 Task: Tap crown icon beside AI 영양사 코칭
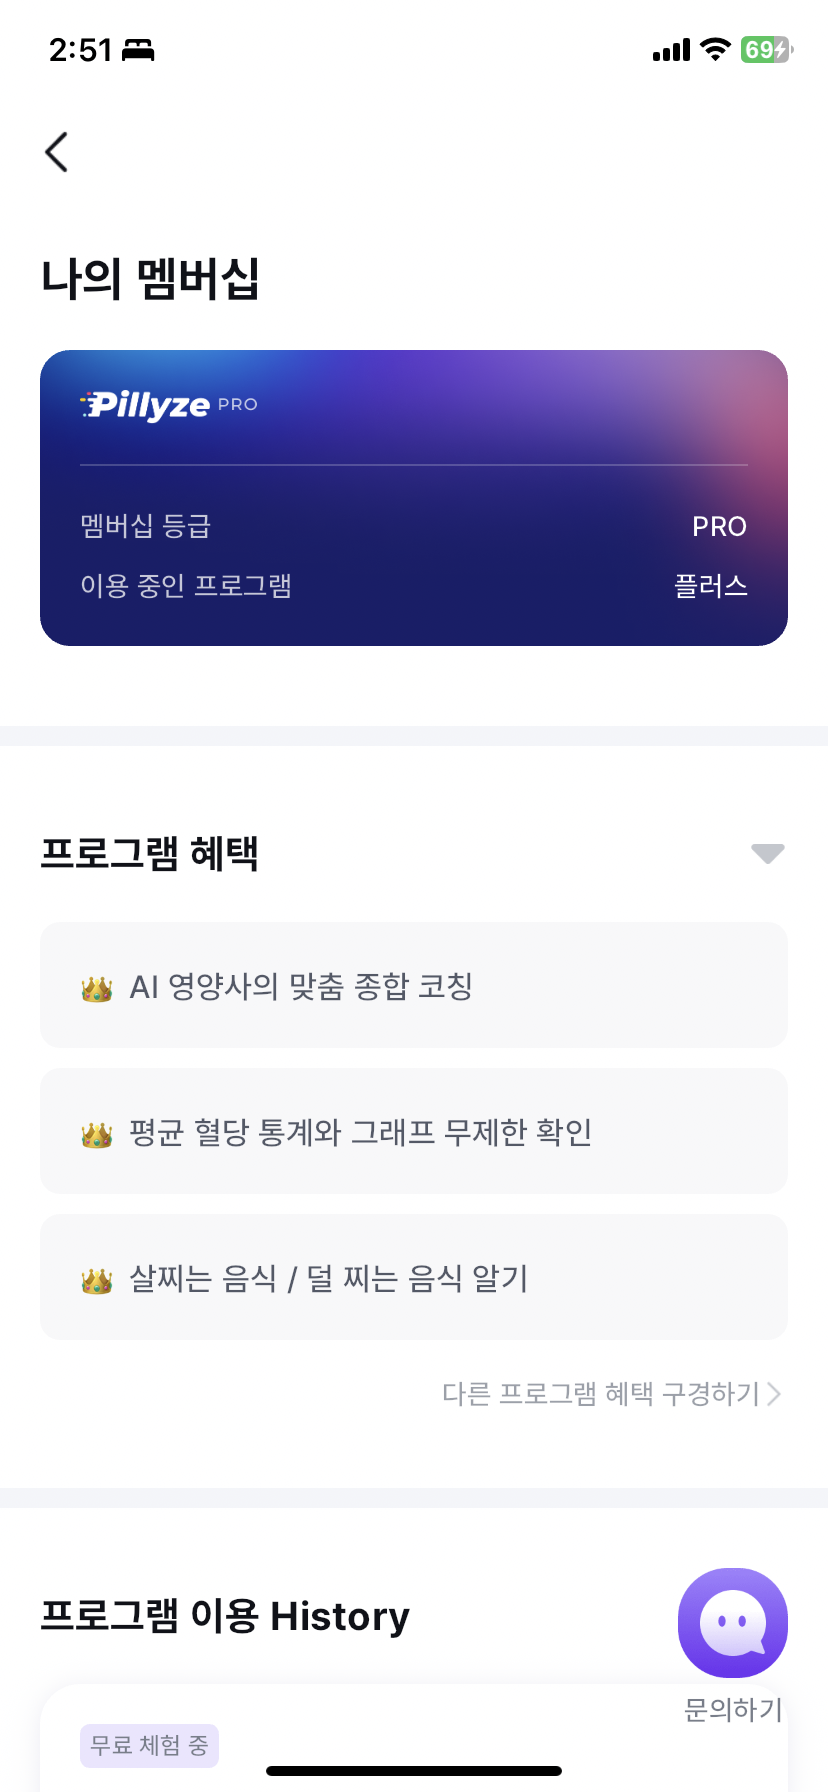(97, 989)
